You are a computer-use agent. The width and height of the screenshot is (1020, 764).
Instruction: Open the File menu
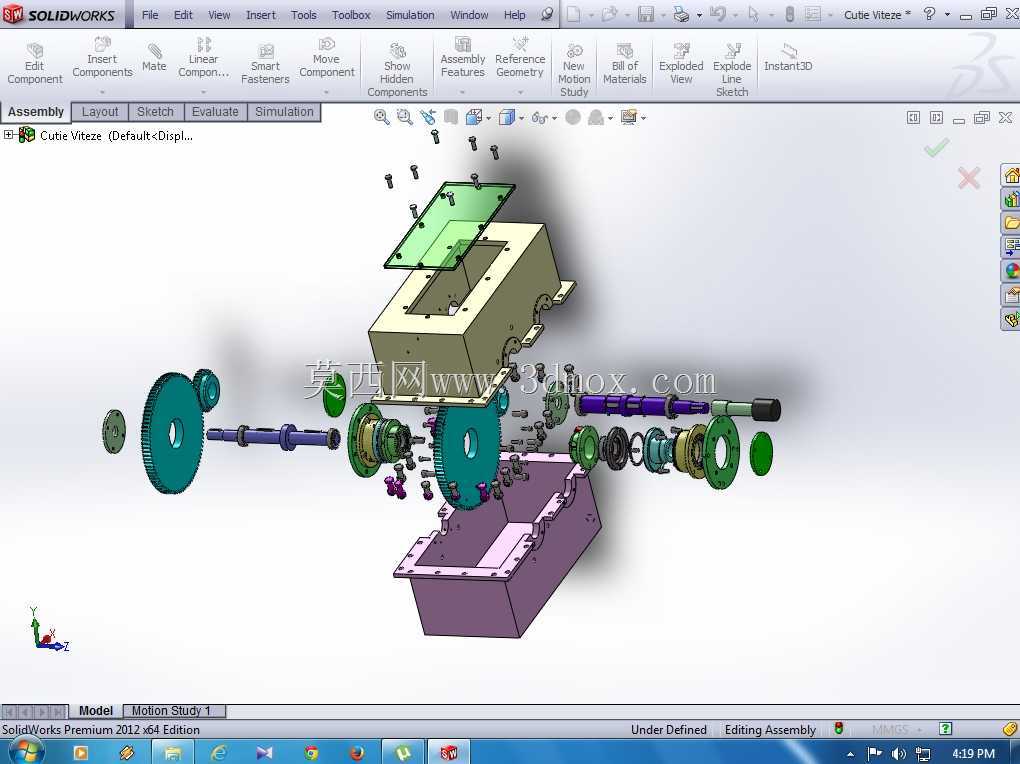150,14
